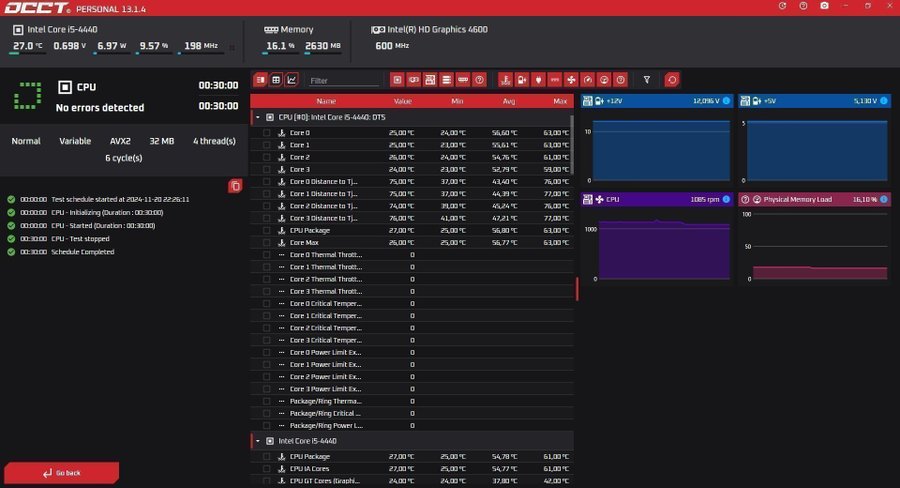Toggle the temperature sensors filter icon

(505, 80)
